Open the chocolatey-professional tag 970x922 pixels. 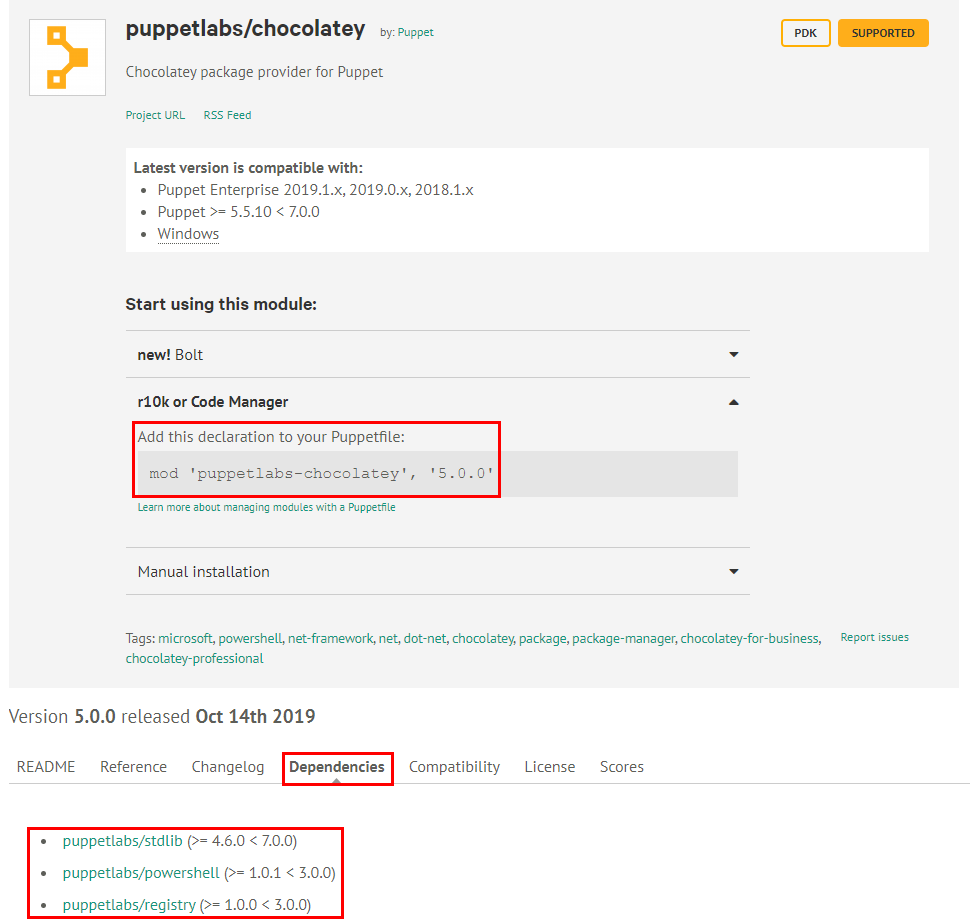pyautogui.click(x=194, y=658)
